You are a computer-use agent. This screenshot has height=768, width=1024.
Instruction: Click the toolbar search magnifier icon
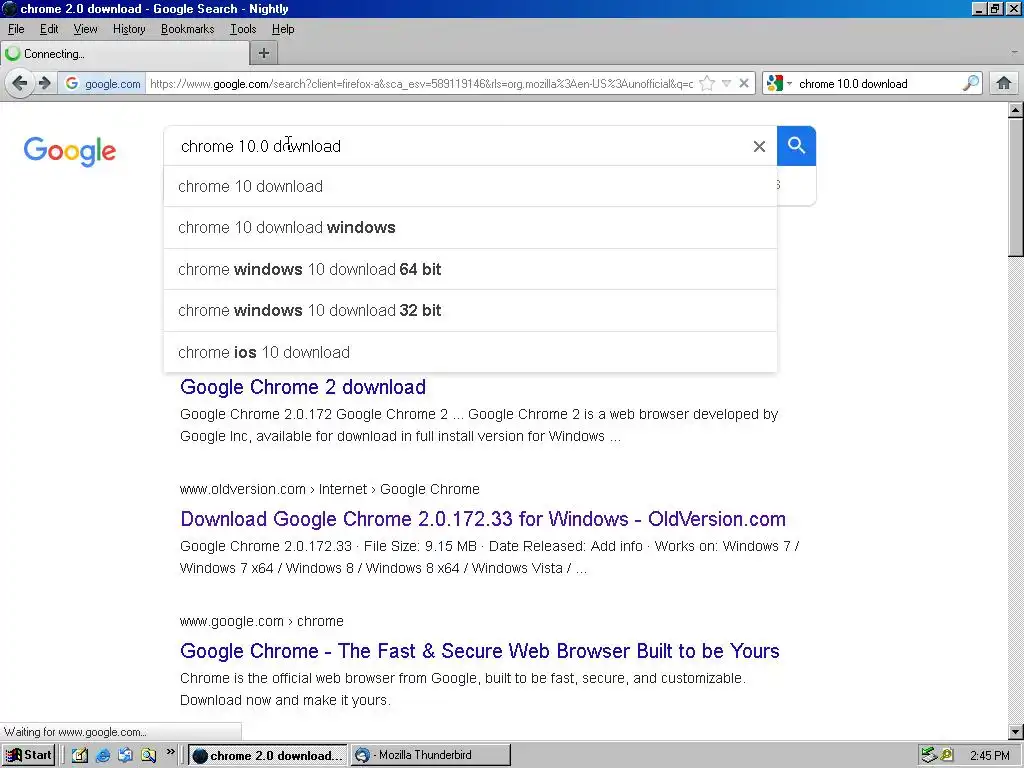tap(970, 84)
